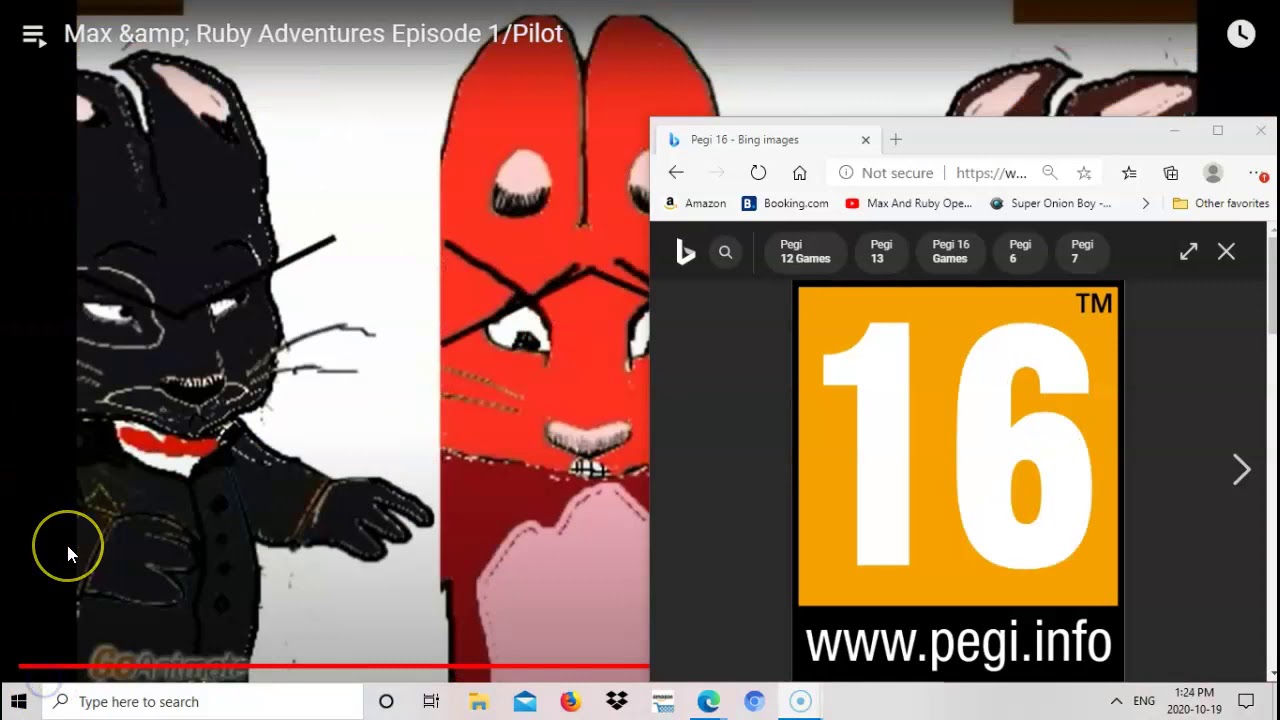
Task: Click the Bing logo in viewer
Action: pyautogui.click(x=685, y=253)
